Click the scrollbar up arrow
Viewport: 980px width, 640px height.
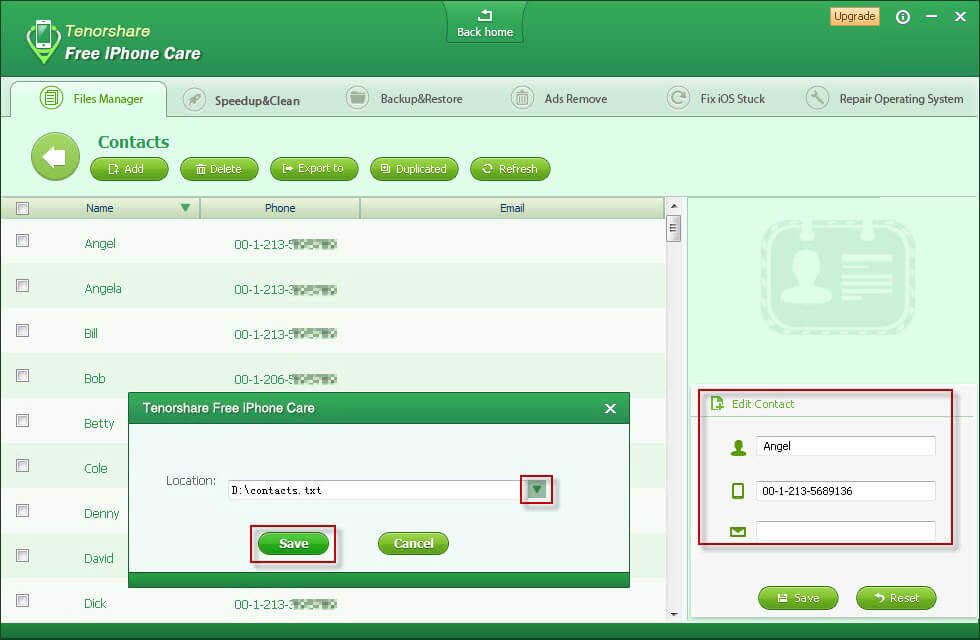[674, 206]
